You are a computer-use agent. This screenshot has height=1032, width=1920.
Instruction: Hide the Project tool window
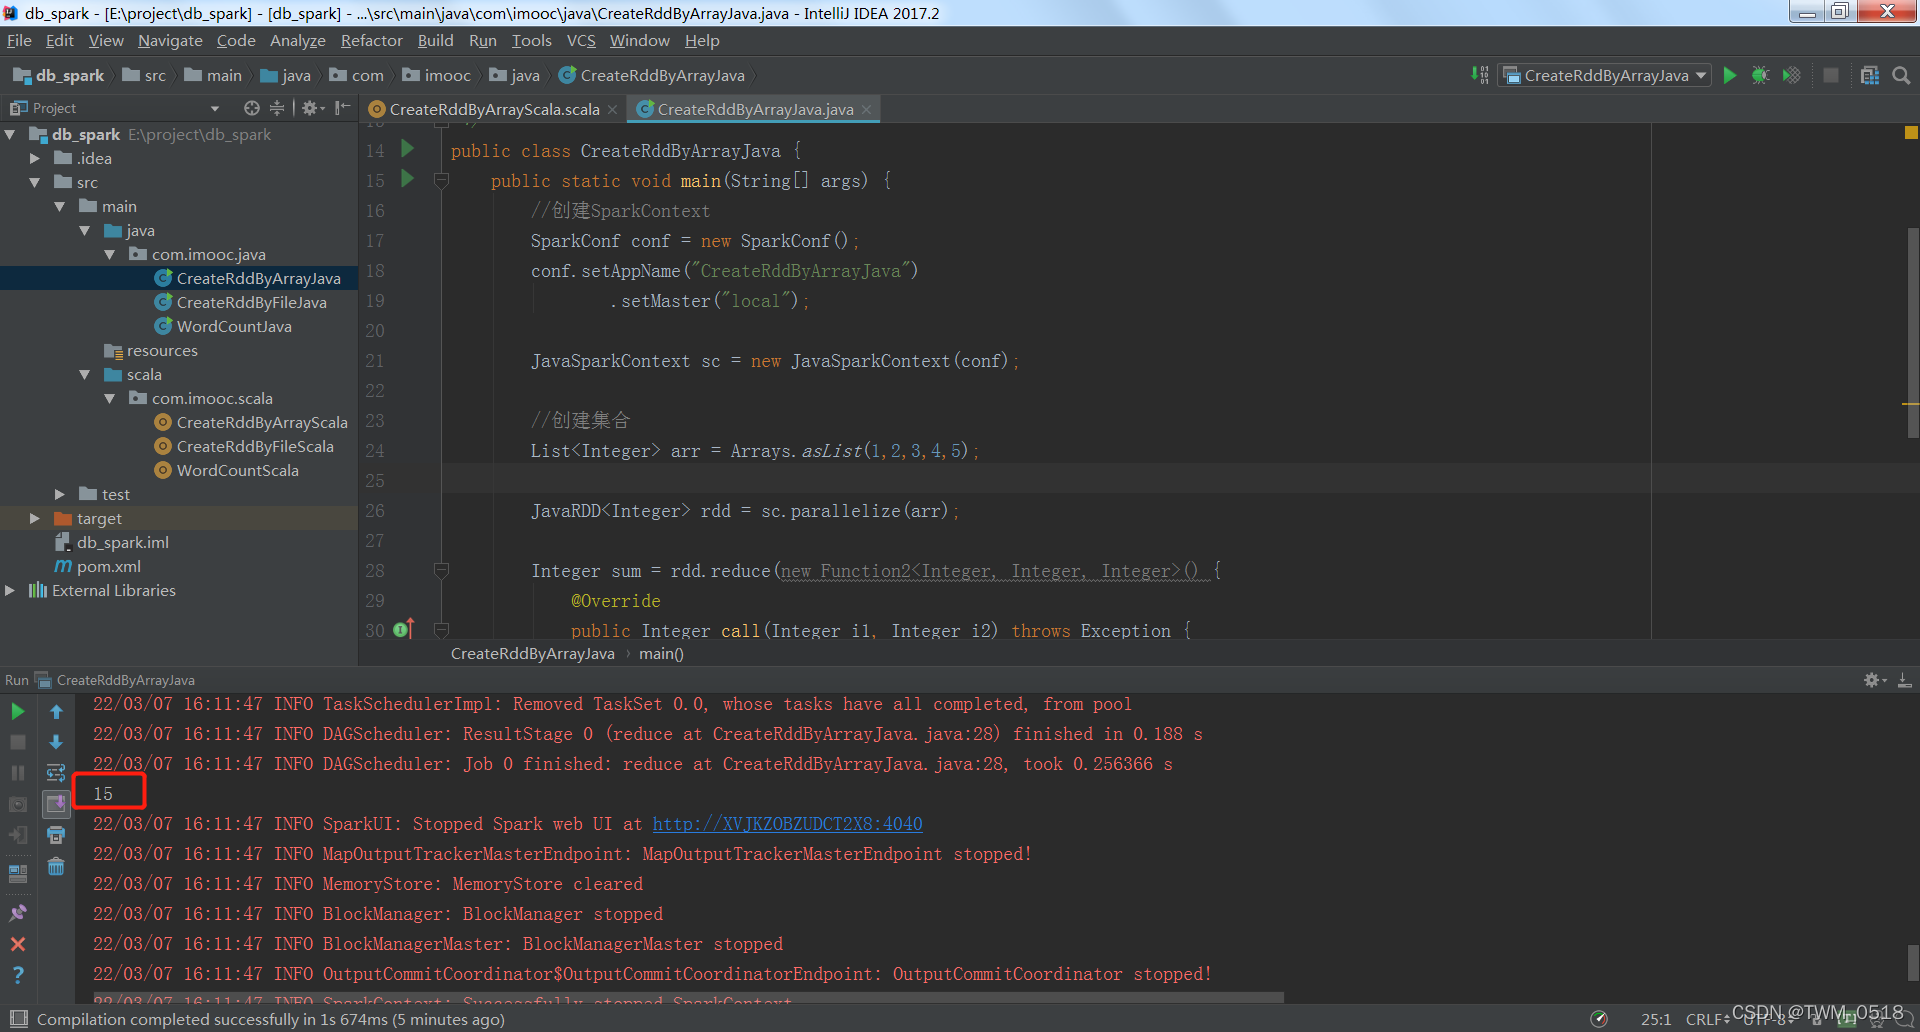[342, 108]
